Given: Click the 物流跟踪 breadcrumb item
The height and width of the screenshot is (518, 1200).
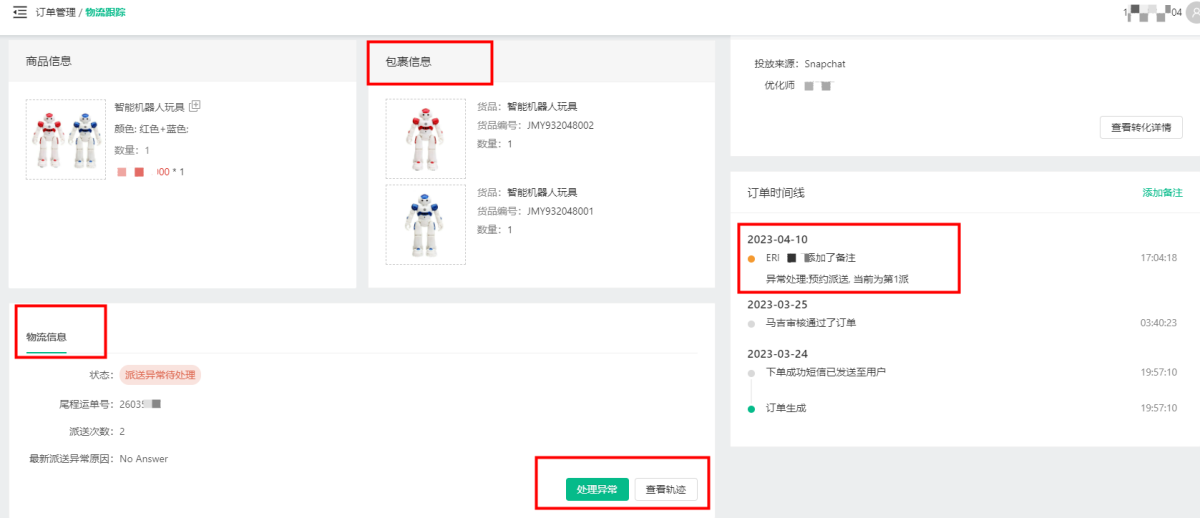Looking at the screenshot, I should (x=106, y=12).
